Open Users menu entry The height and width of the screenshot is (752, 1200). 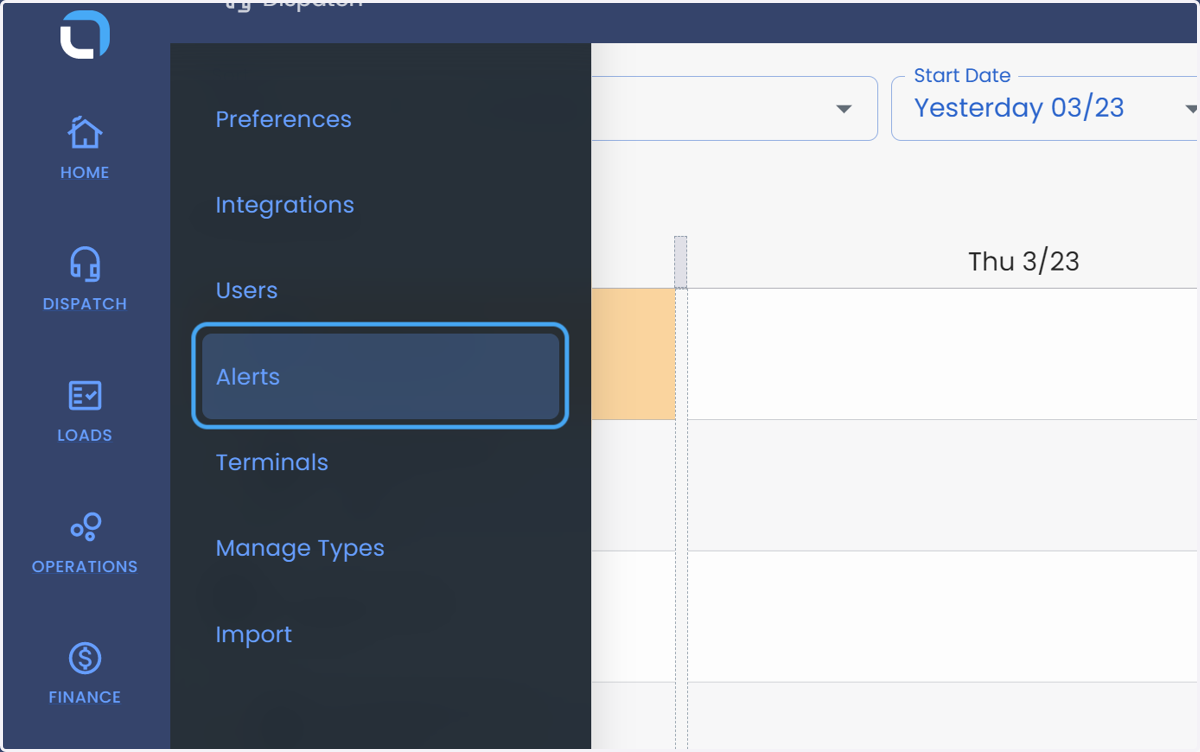(x=247, y=291)
